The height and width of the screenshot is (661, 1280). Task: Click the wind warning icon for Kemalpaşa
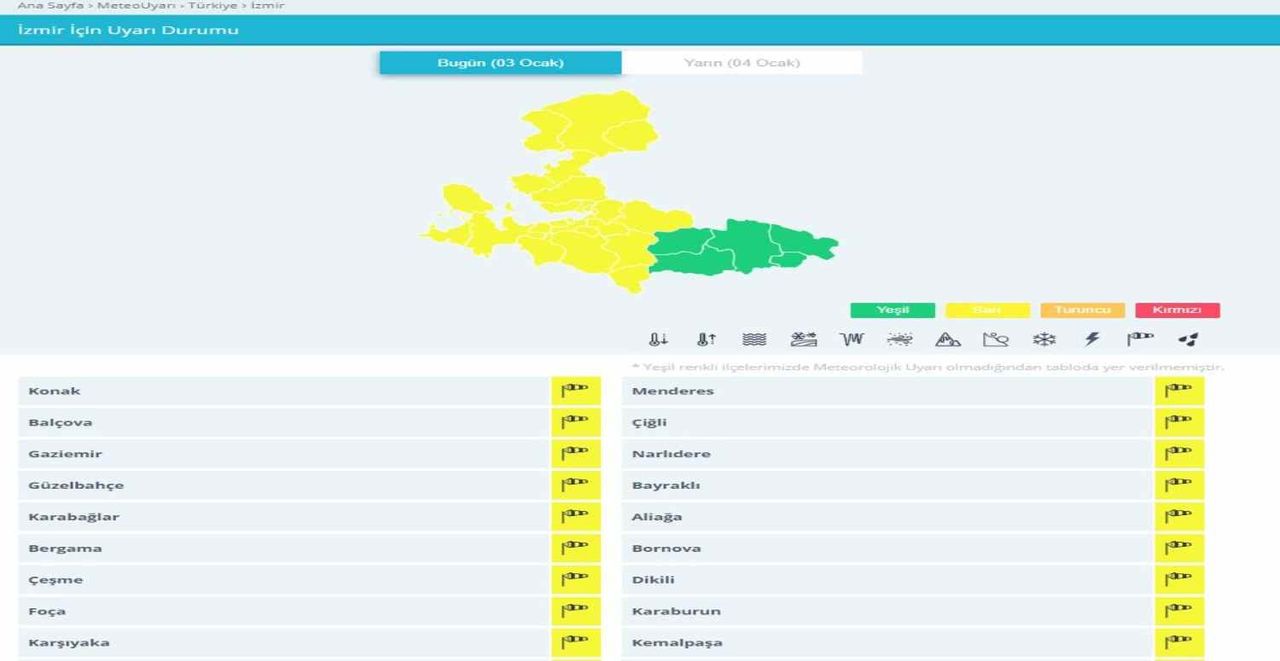pyautogui.click(x=1179, y=642)
